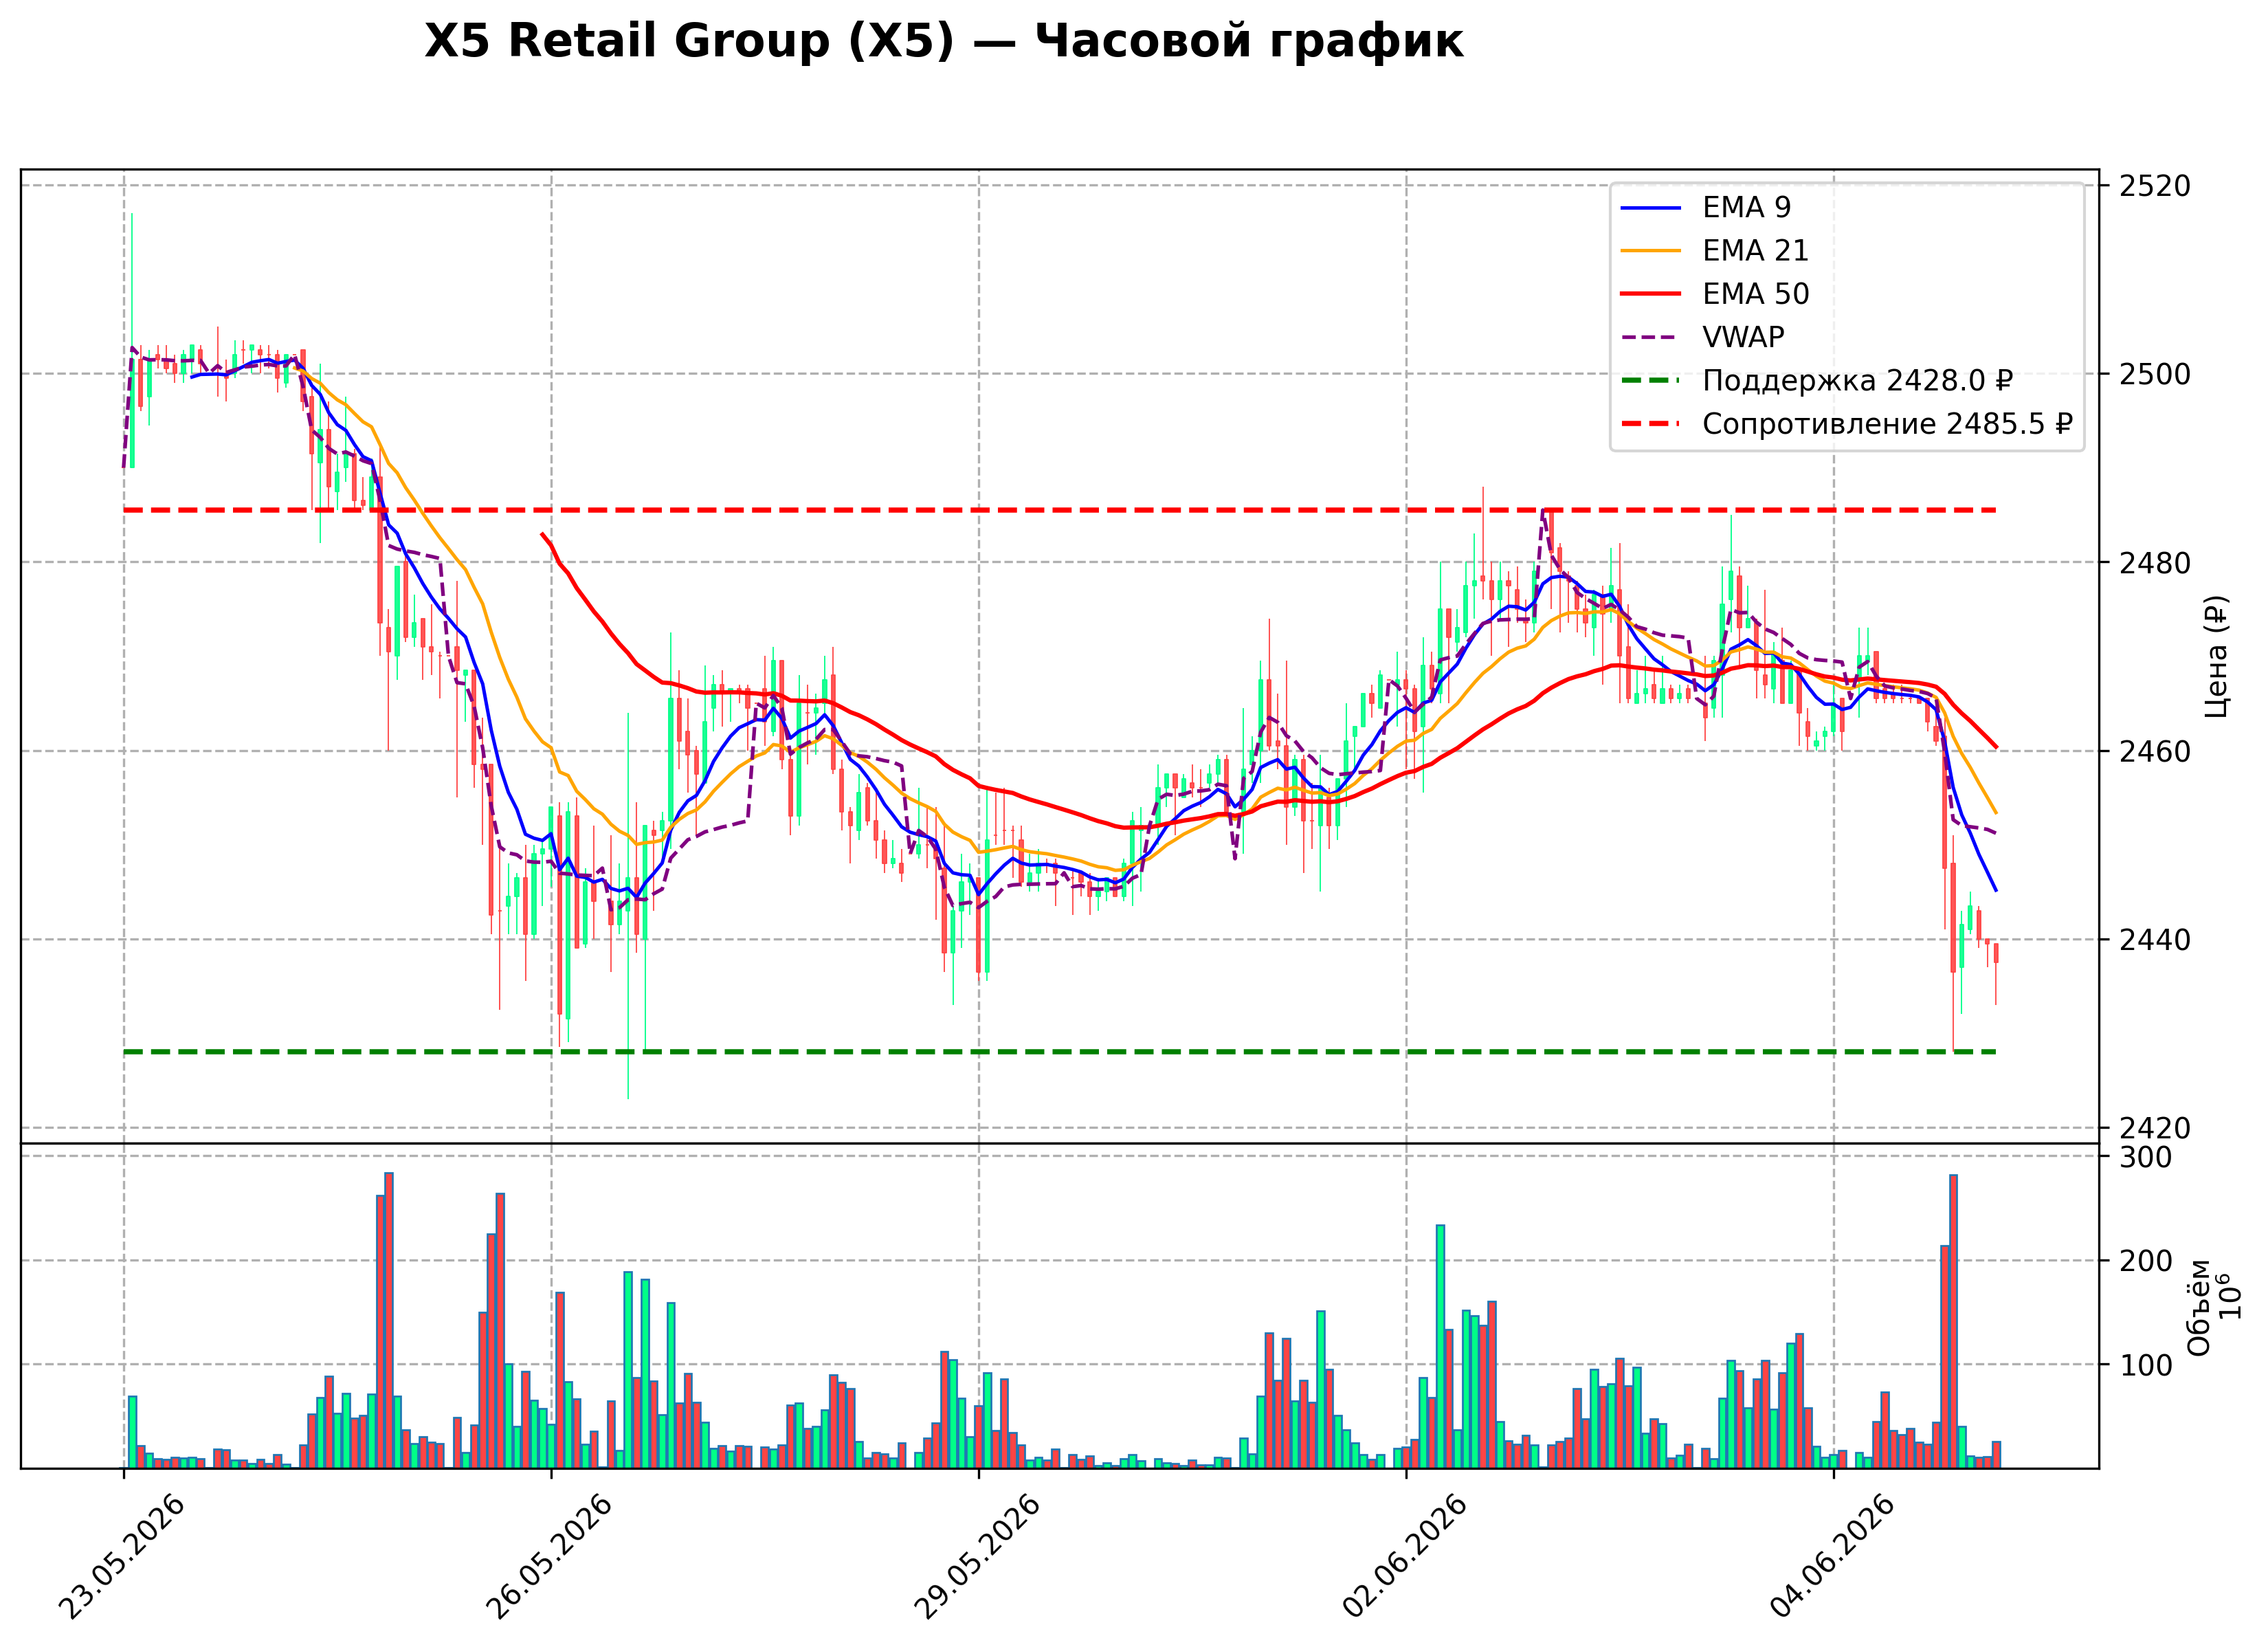This screenshot has height=1645, width=2268.
Task: Click the 'Объём' volume axis title
Action: (2199, 1307)
